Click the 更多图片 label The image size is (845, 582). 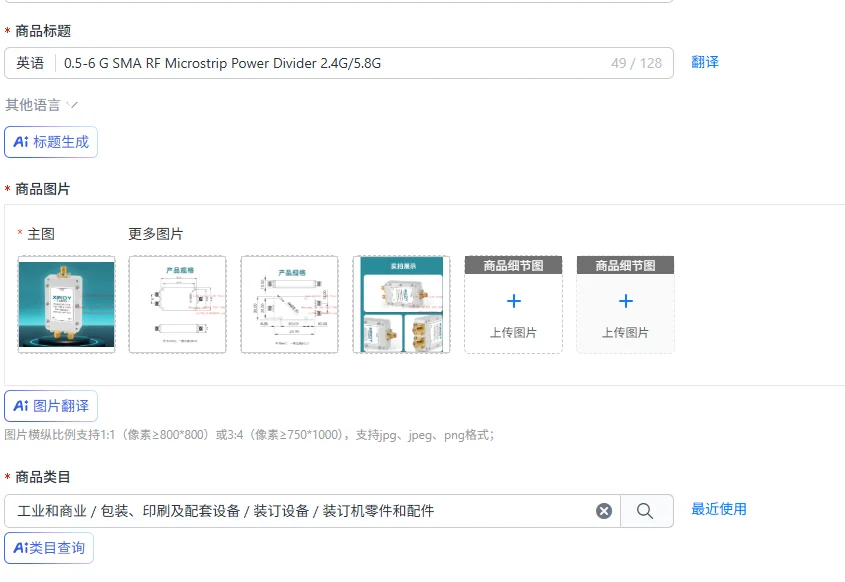[156, 234]
